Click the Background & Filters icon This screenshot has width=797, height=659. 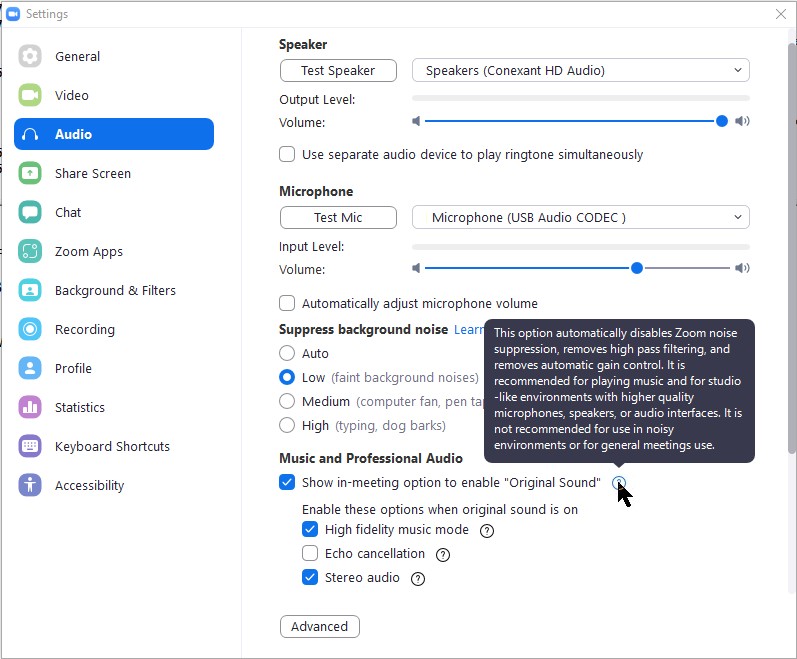[x=30, y=290]
